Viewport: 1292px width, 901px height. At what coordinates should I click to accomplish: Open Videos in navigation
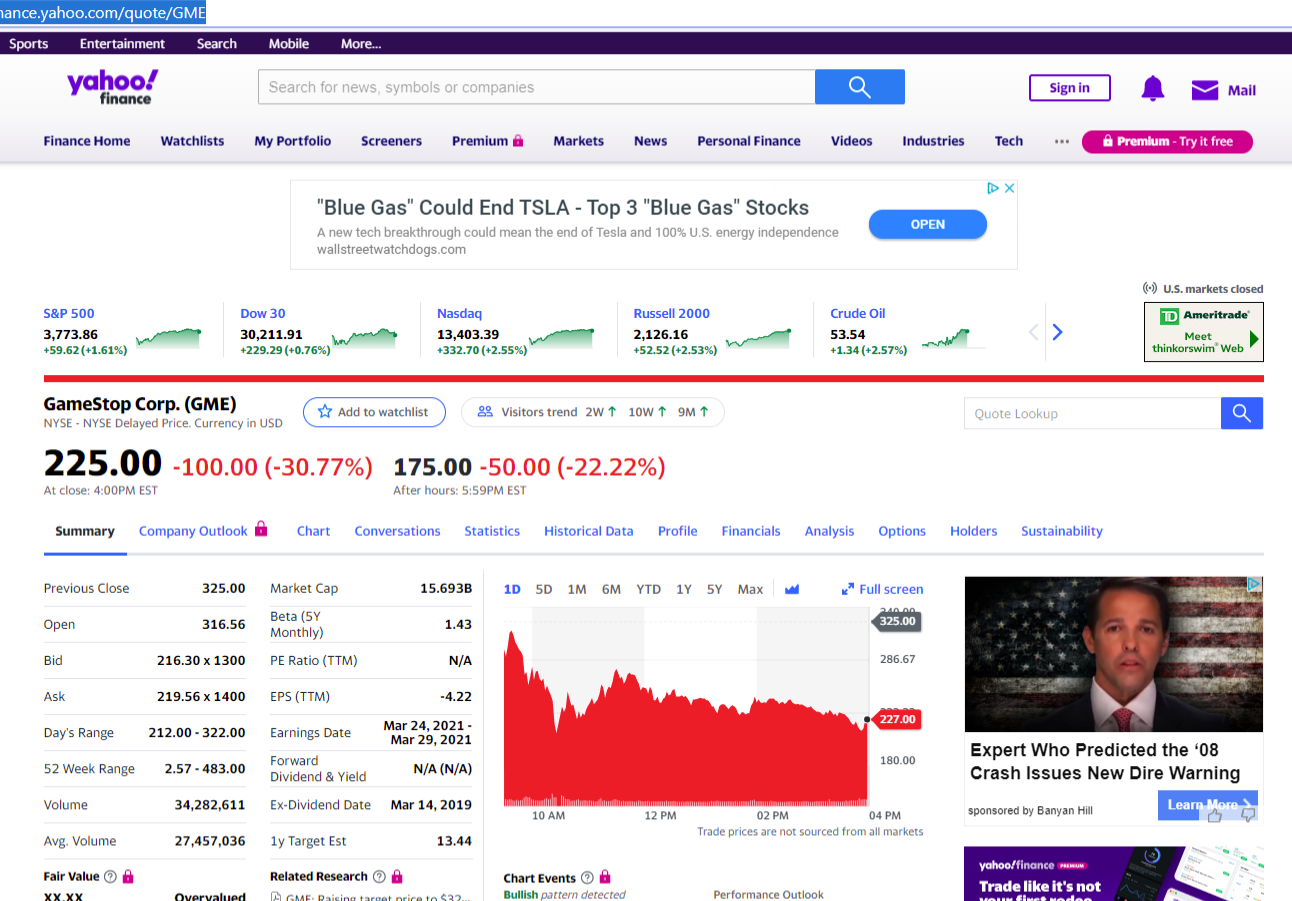click(852, 141)
